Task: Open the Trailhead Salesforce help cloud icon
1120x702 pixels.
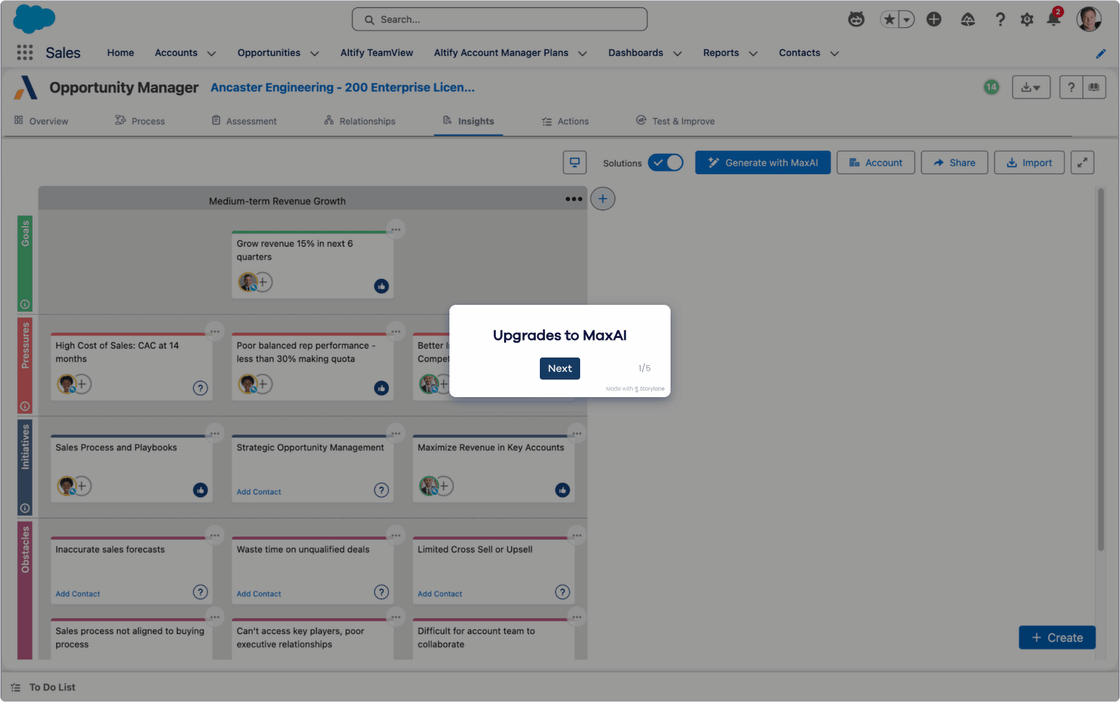Action: [967, 19]
